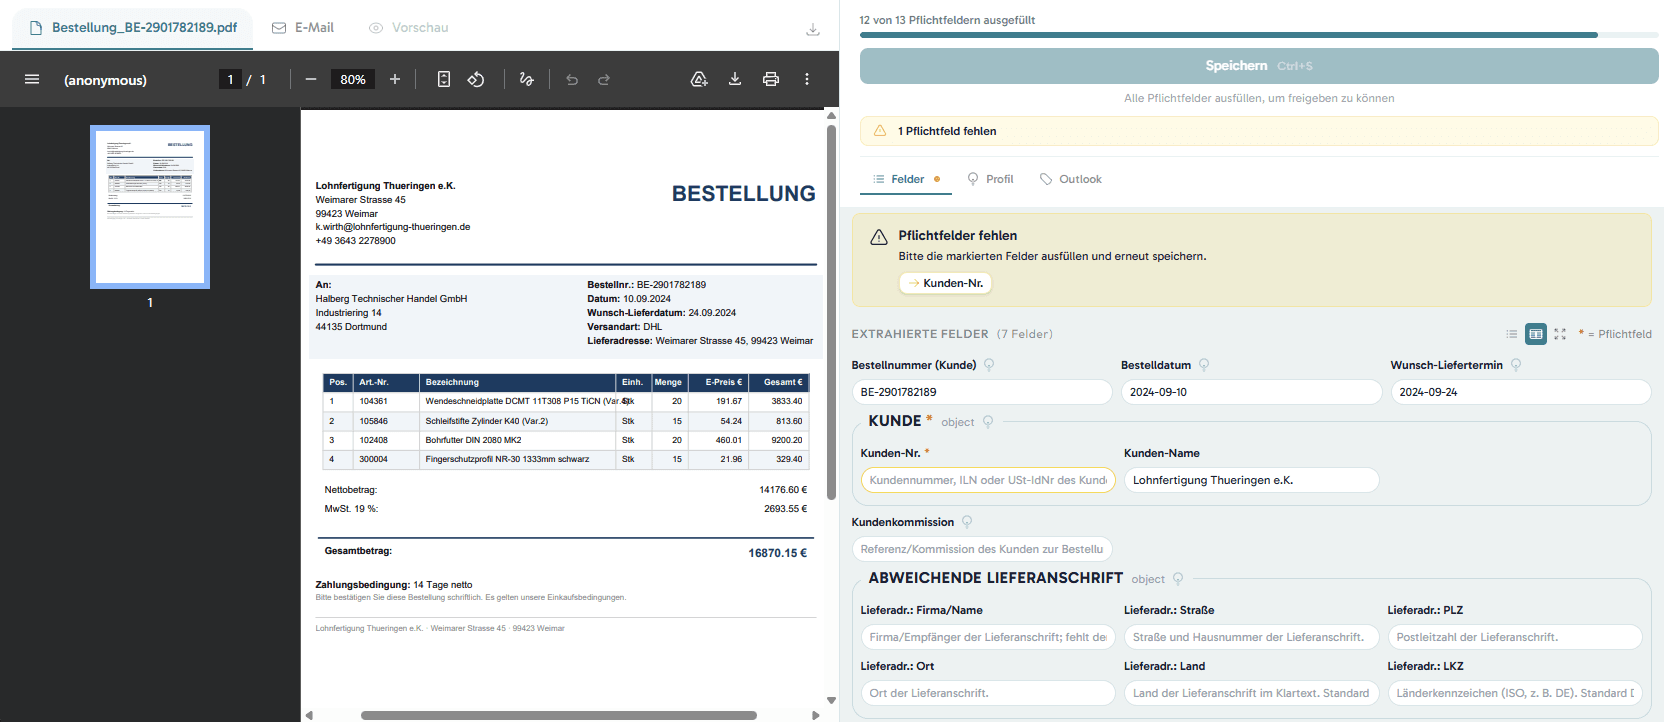
Task: Click the Lieferadr.: LKZ input field
Action: click(x=1515, y=693)
